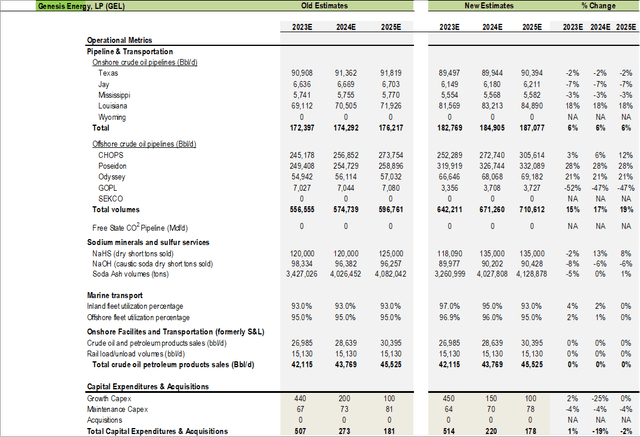Image resolution: width=640 pixels, height=437 pixels.
Task: Click Soda Ash volumes (tons) label
Action: (131, 274)
